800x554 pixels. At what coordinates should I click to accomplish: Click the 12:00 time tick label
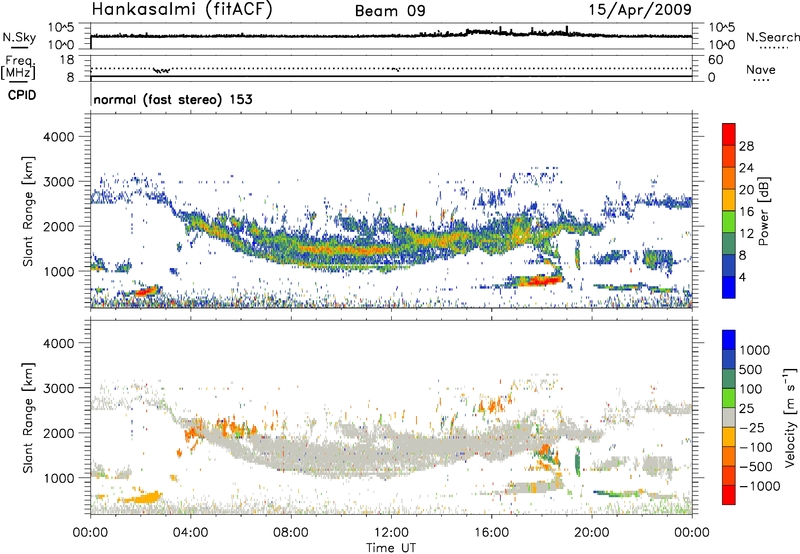tap(391, 533)
